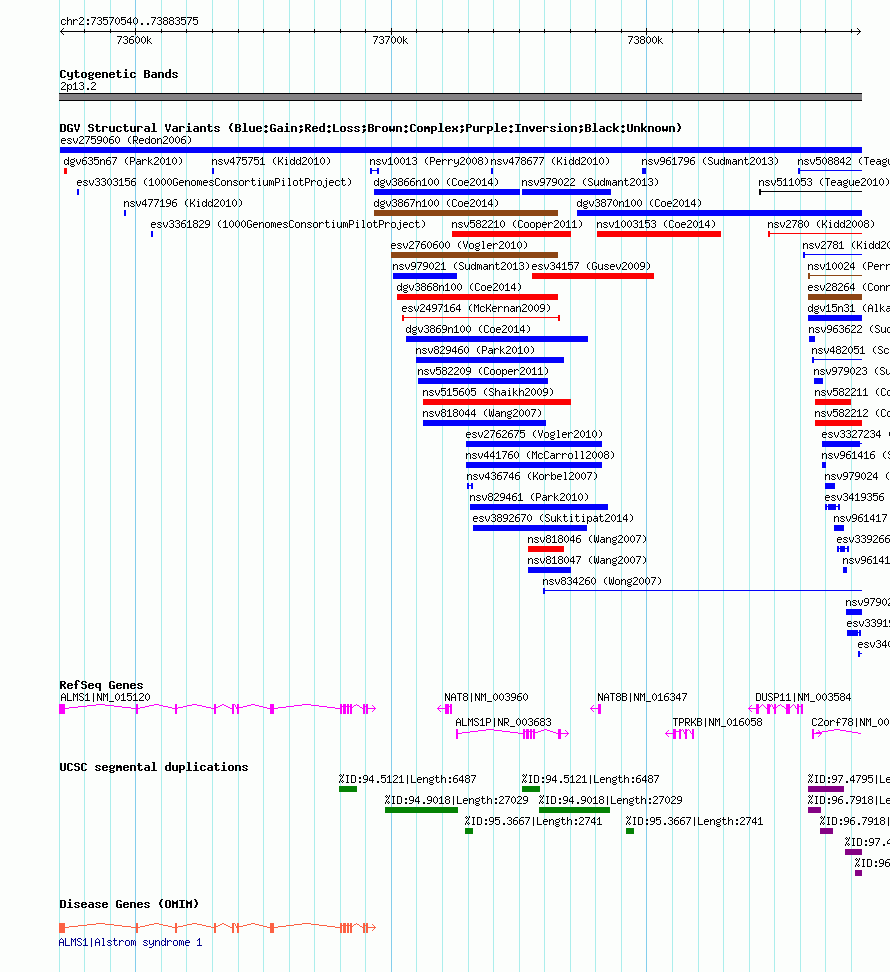Click the Cytogenetic Bands track title
The height and width of the screenshot is (972, 890).
tap(119, 74)
